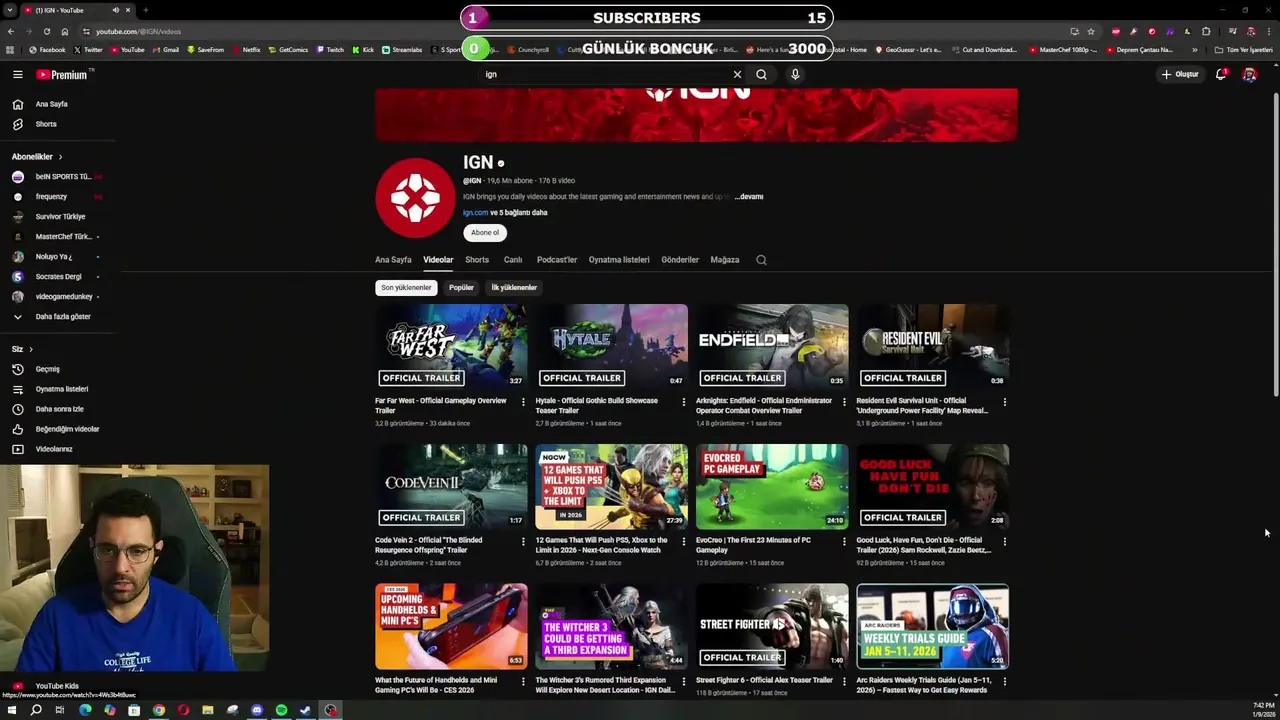Open options for EvoCreo gameplay video

point(844,542)
